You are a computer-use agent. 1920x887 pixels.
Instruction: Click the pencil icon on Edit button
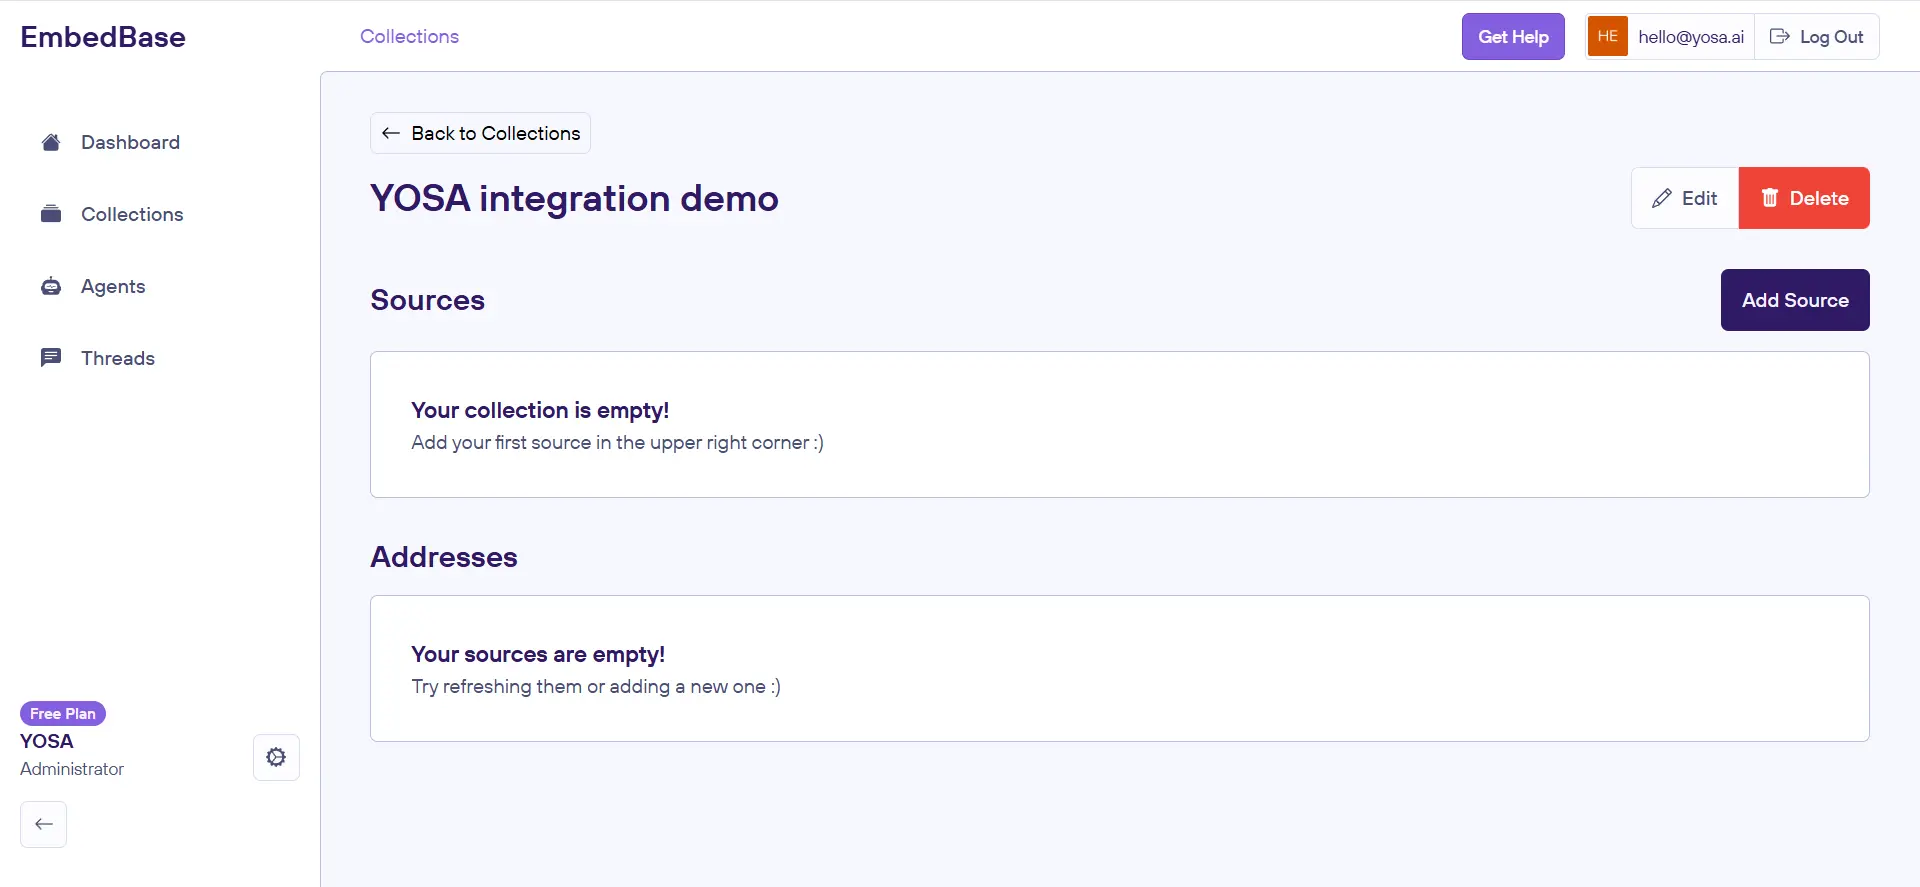point(1661,198)
